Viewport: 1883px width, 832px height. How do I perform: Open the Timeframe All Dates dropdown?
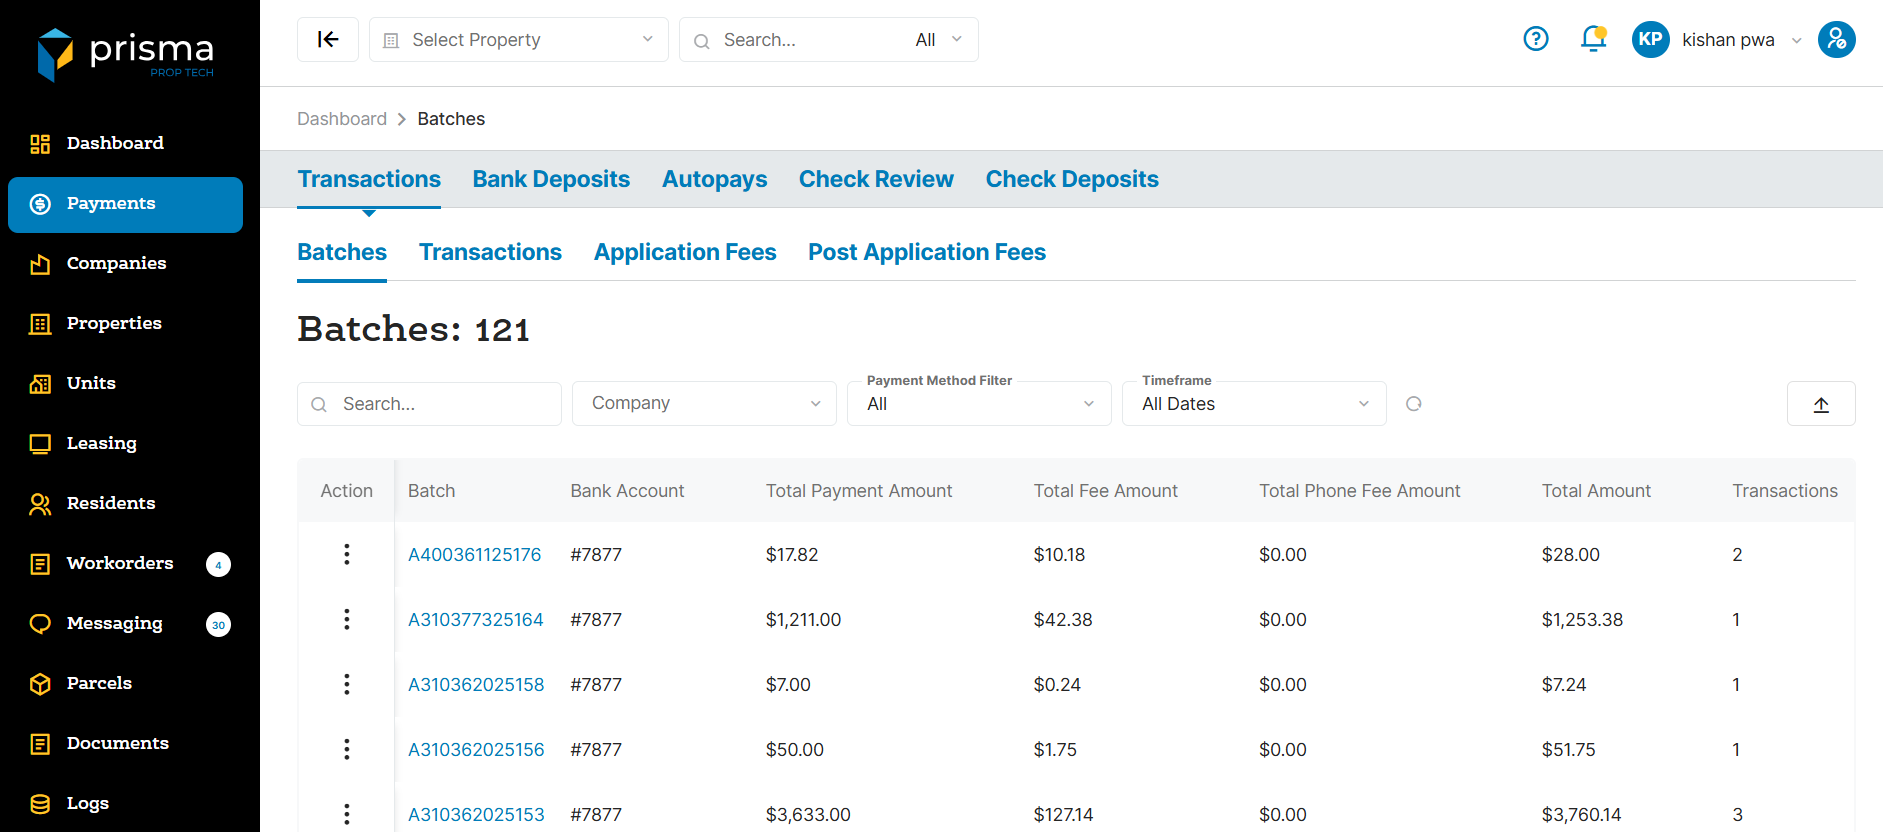(x=1253, y=404)
